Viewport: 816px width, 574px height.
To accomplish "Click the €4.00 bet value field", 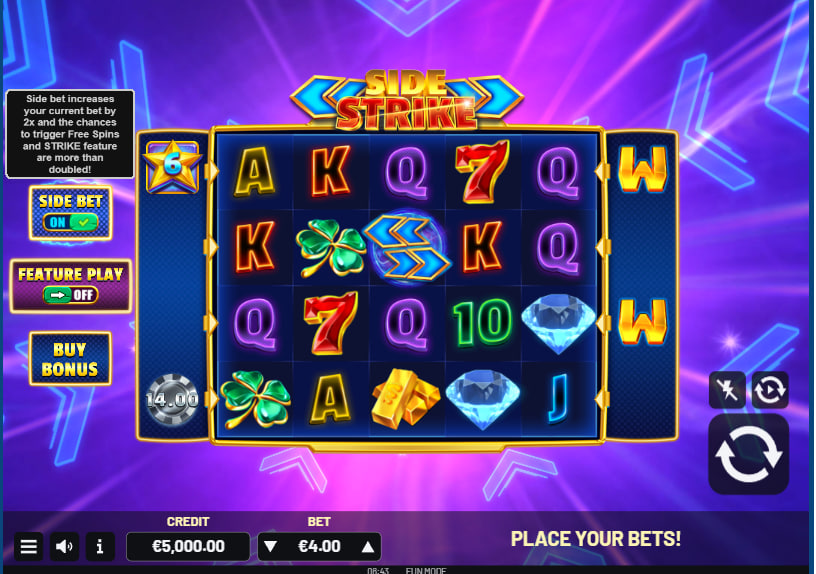I will pos(319,546).
